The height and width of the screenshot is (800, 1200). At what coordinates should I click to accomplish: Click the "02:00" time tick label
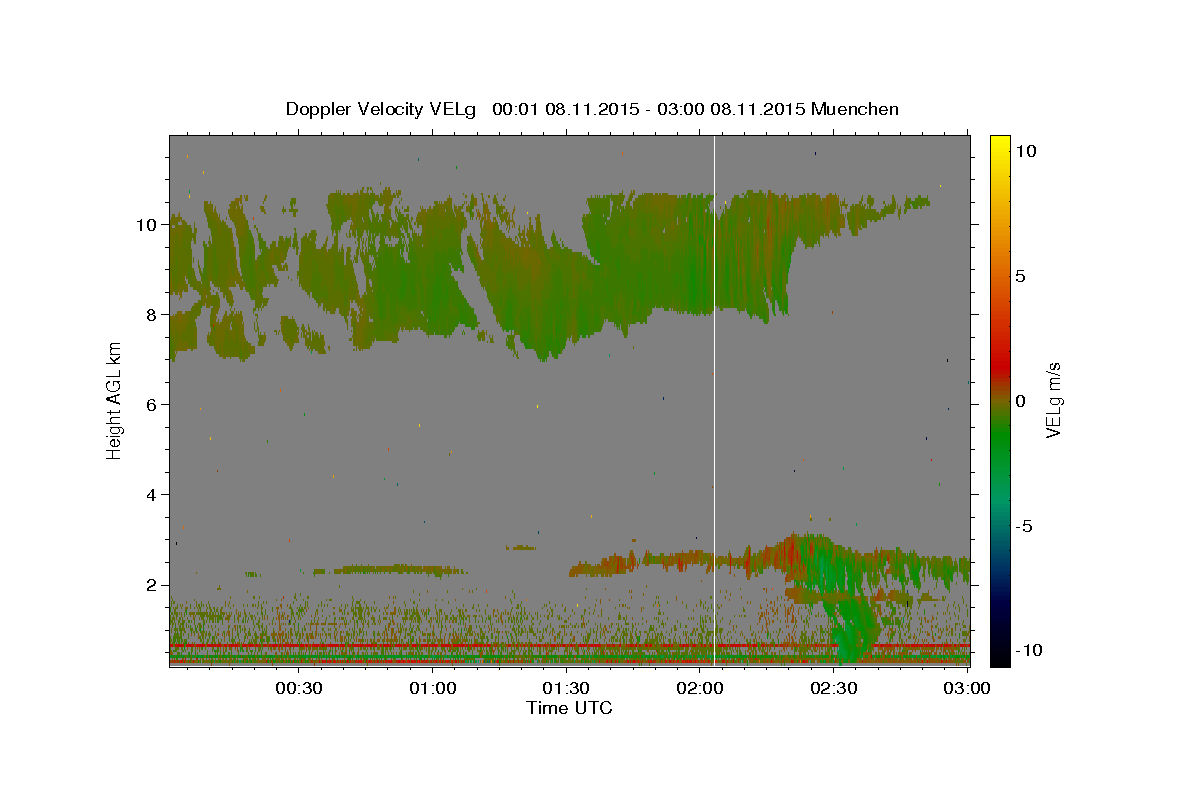tap(700, 688)
